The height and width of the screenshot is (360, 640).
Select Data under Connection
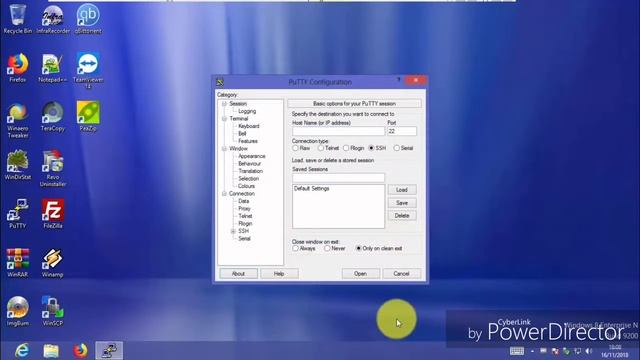(244, 201)
